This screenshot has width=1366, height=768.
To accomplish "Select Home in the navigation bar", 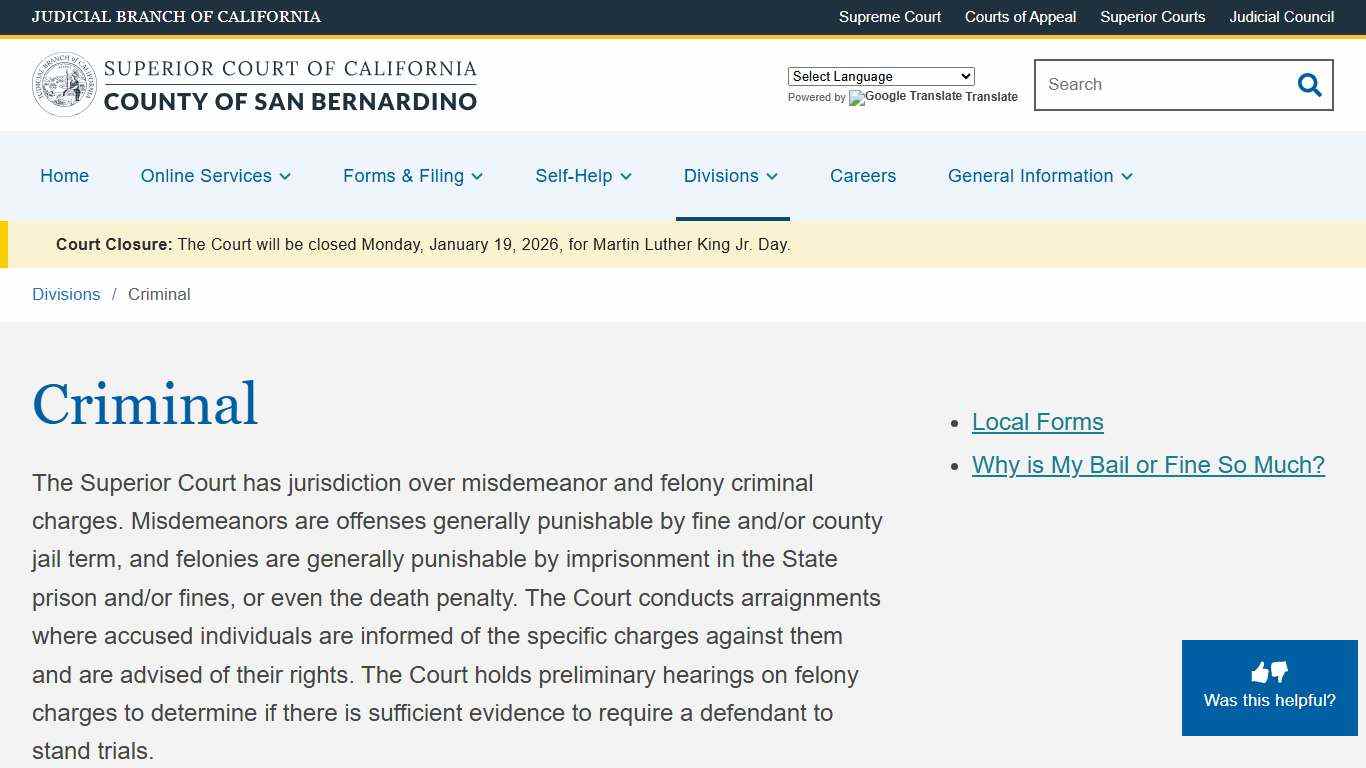I will tap(64, 176).
